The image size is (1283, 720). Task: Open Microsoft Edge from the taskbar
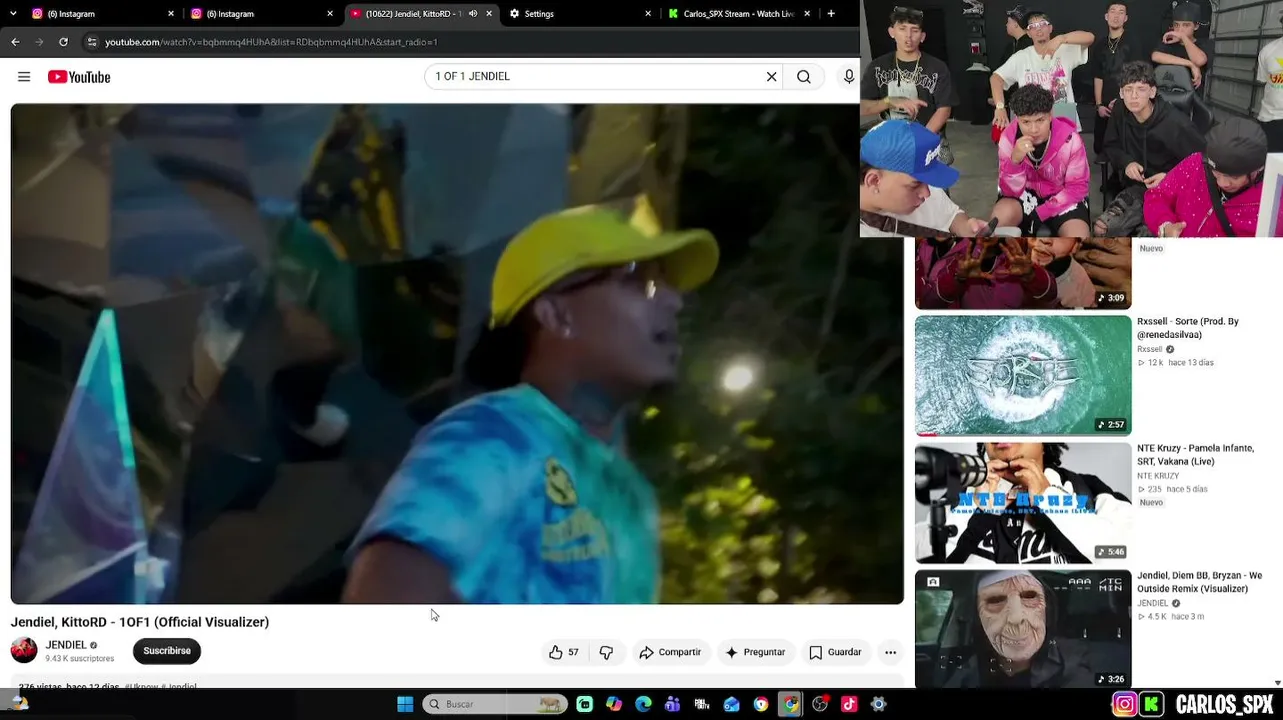(643, 704)
